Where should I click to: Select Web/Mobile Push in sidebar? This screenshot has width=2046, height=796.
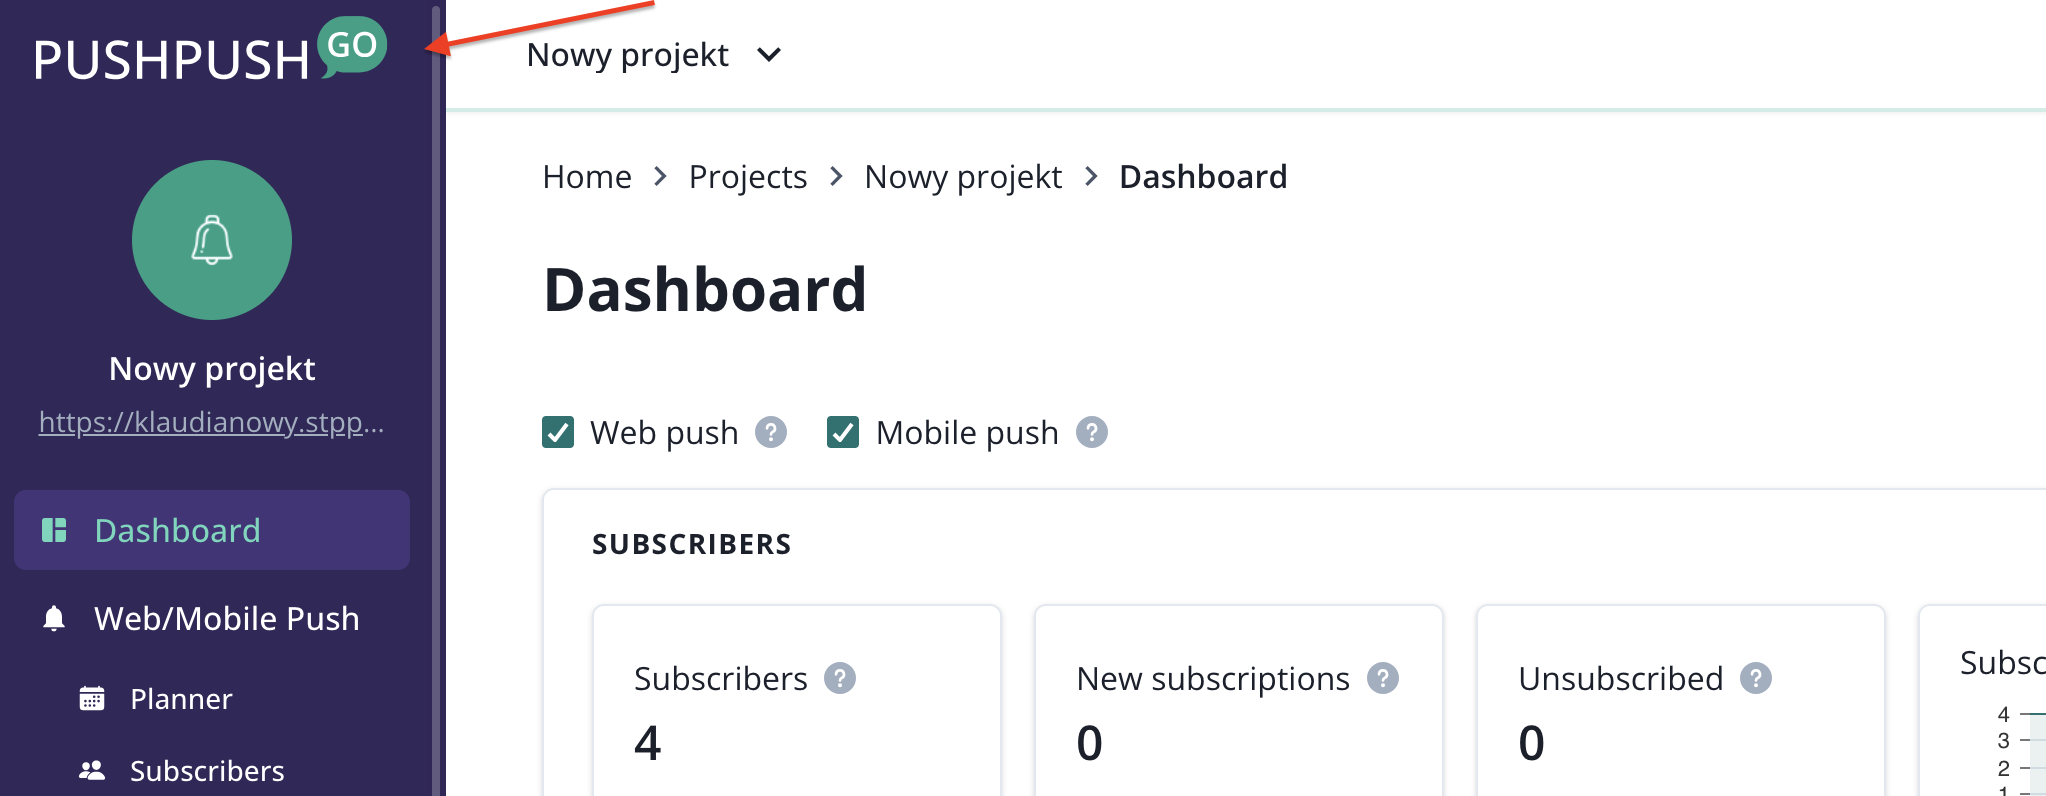coord(226,619)
